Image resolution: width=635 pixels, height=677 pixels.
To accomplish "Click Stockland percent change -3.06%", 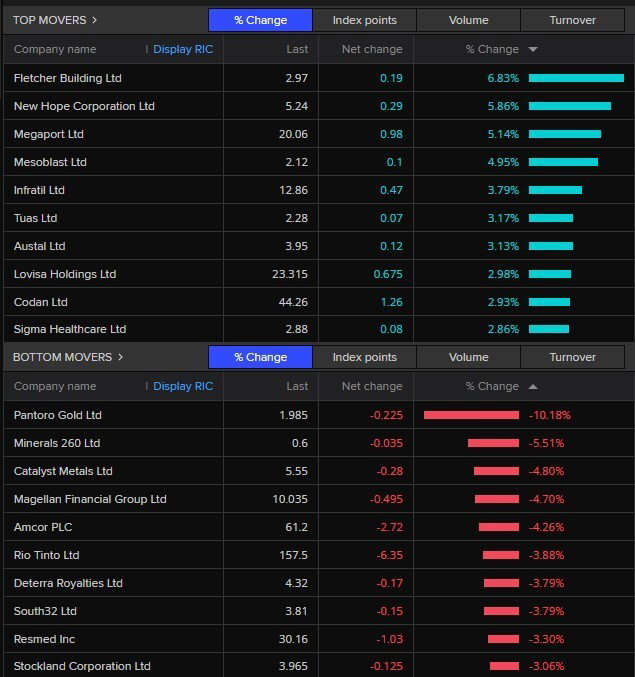I will tap(547, 666).
